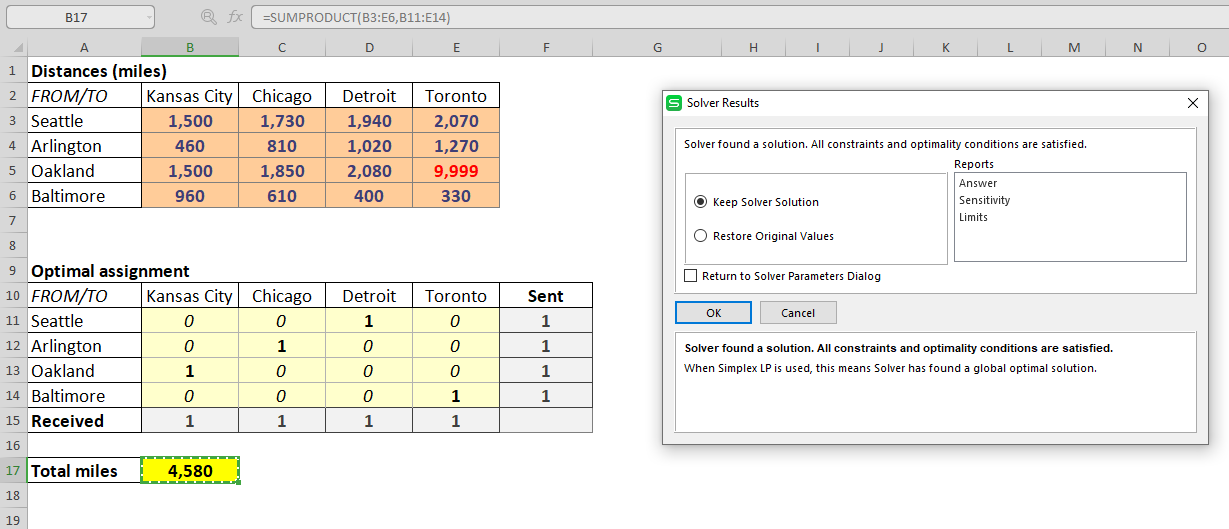Click the red 9,999 Oakland-Toronto cell
Screen dimensions: 1229x529
point(455,171)
